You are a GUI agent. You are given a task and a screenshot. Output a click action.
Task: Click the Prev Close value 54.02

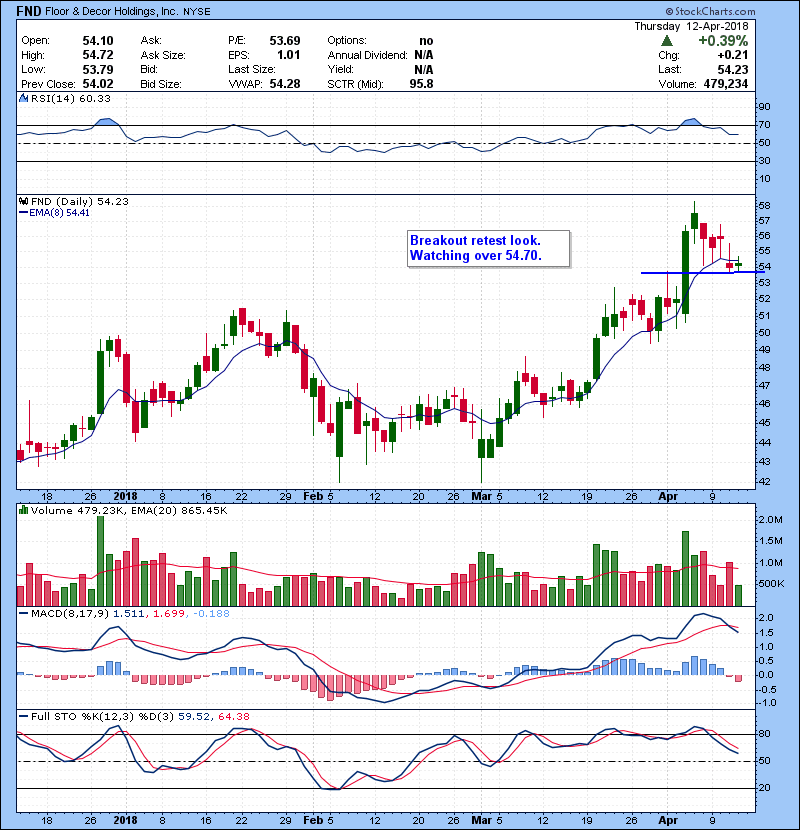pyautogui.click(x=98, y=84)
